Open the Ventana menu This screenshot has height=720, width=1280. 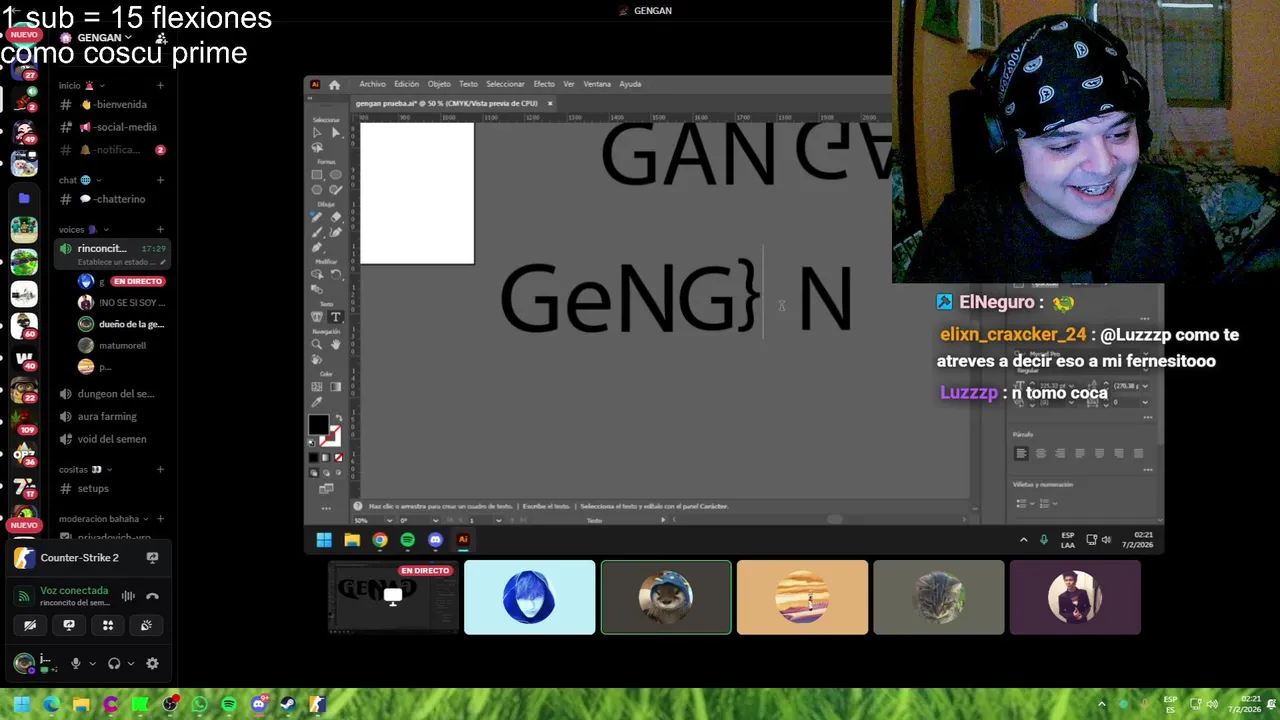(x=597, y=84)
